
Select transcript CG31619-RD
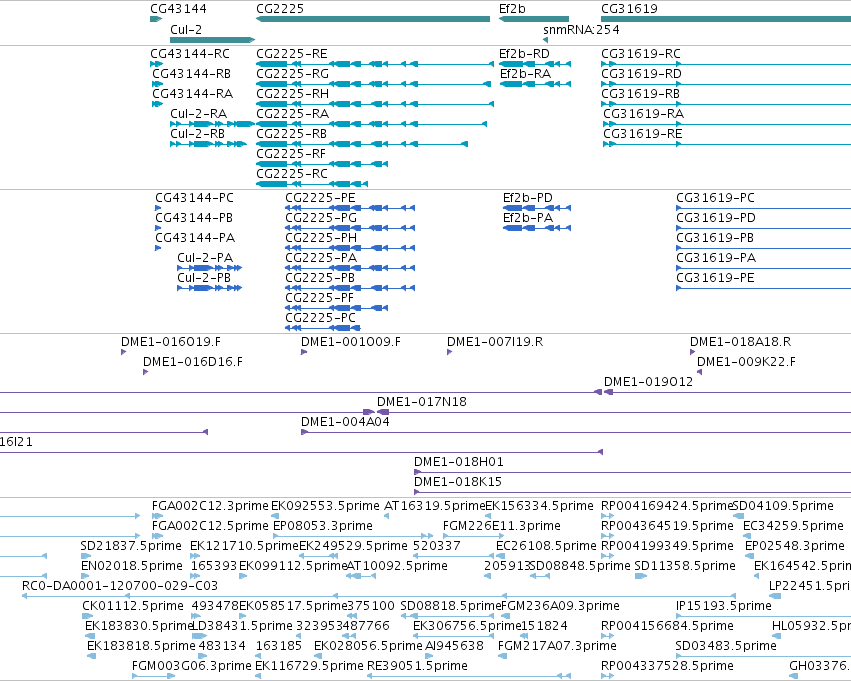tap(726, 84)
